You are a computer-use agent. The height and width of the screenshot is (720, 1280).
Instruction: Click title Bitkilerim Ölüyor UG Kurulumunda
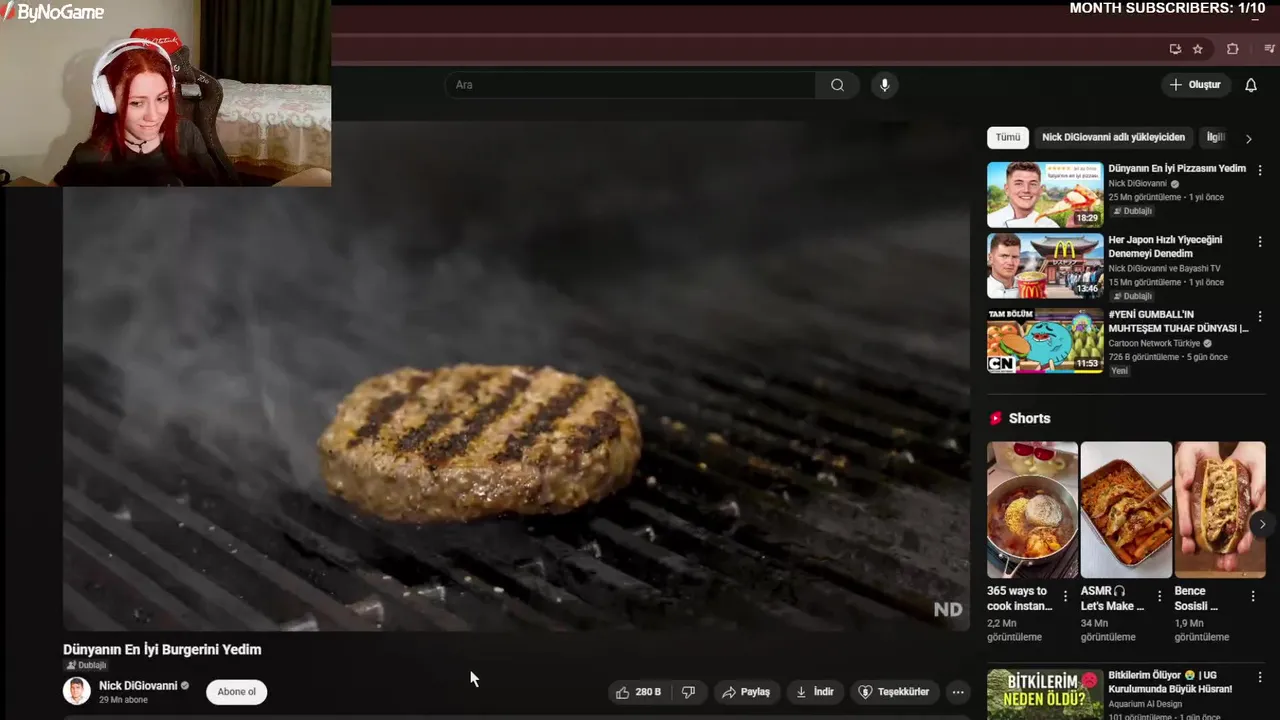1170,682
